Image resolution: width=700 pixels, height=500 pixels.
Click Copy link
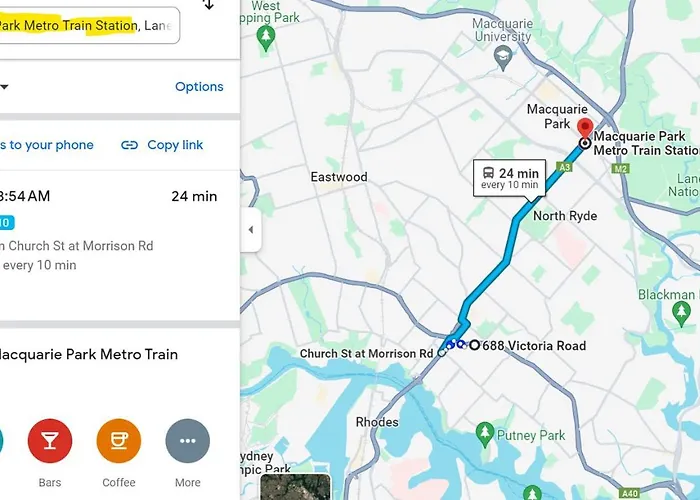pos(175,145)
